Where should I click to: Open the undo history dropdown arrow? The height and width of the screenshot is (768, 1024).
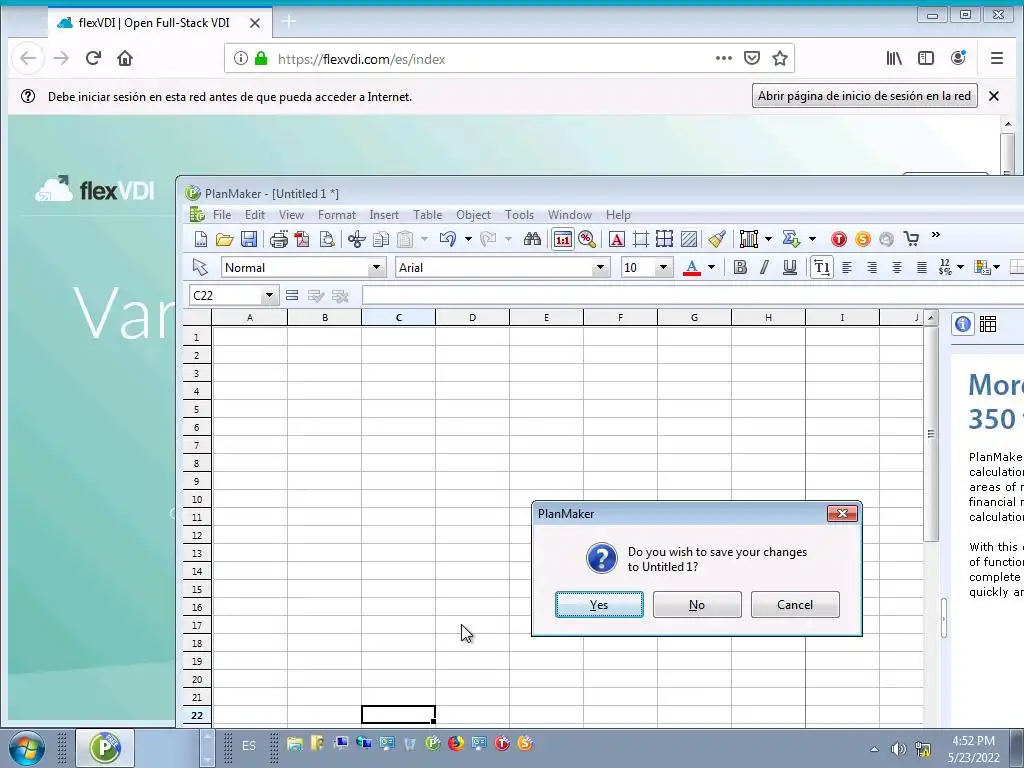468,239
